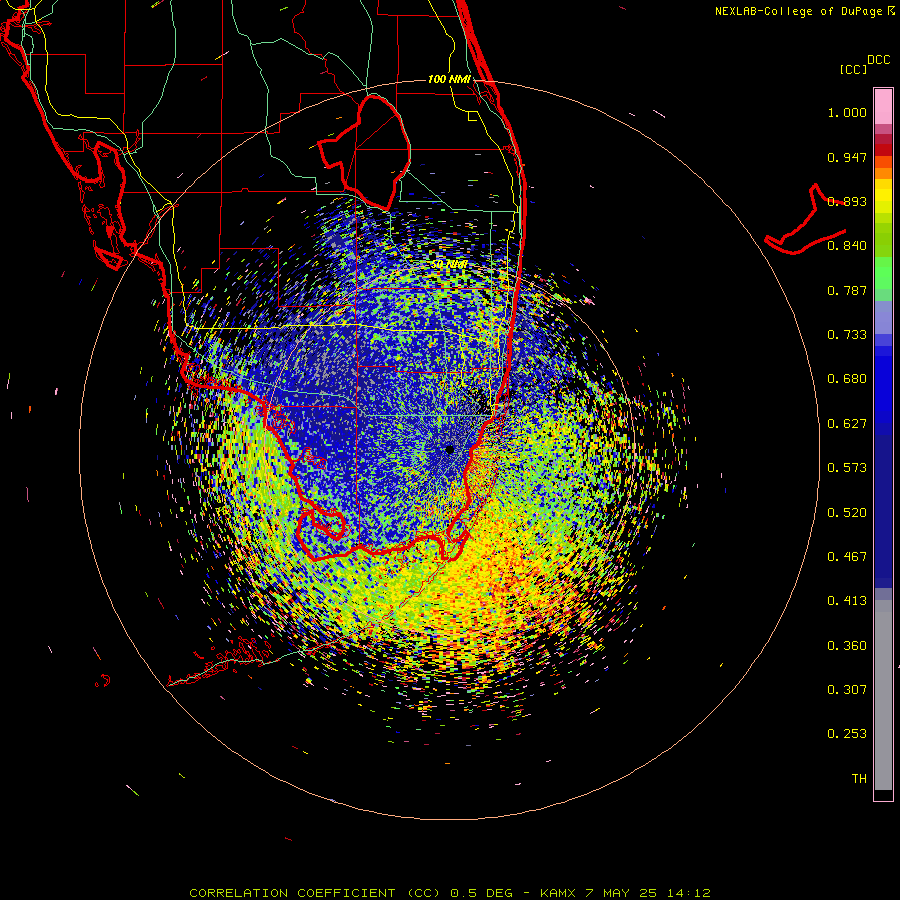Click the 0.733 scale value
The width and height of the screenshot is (900, 900).
coord(847,335)
